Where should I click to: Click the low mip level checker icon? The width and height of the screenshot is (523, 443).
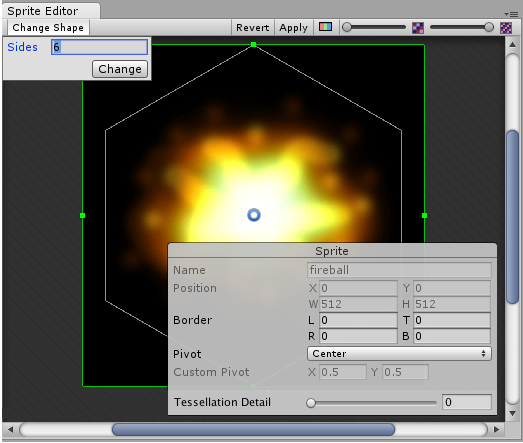pyautogui.click(x=418, y=28)
